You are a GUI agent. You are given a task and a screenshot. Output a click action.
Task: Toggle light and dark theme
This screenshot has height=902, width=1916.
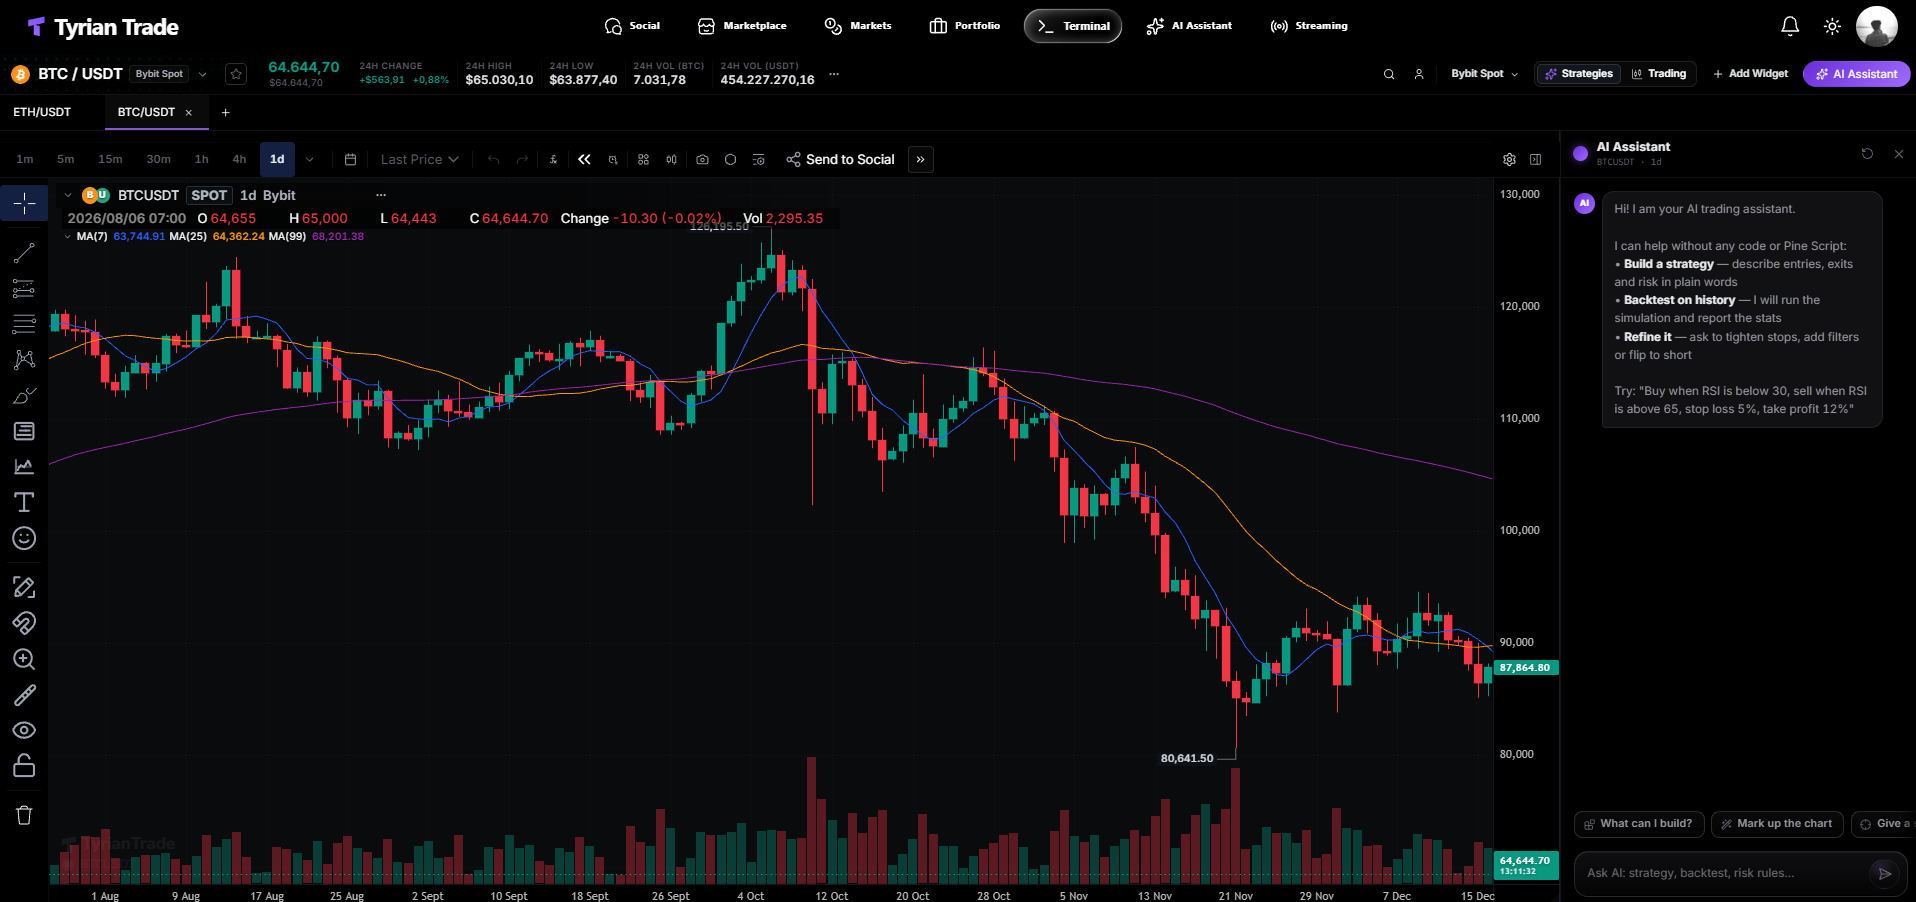tap(1832, 26)
